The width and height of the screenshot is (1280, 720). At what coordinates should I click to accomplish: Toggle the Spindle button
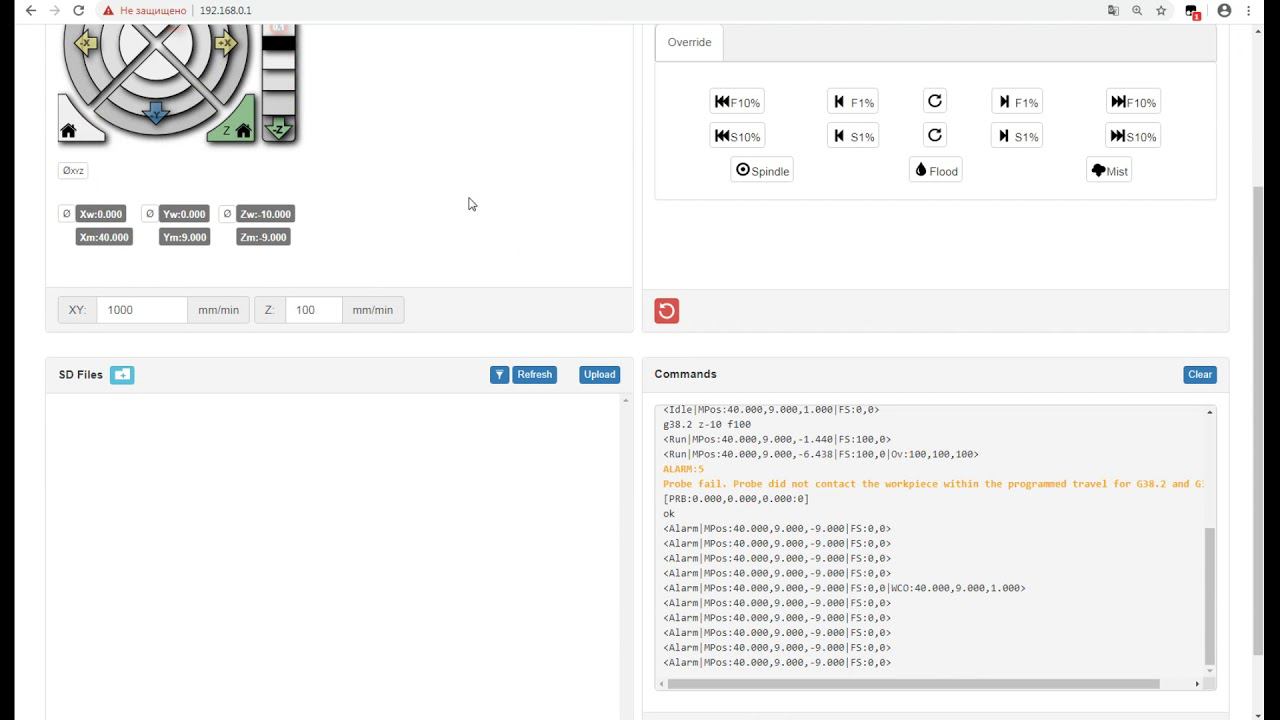tap(762, 170)
